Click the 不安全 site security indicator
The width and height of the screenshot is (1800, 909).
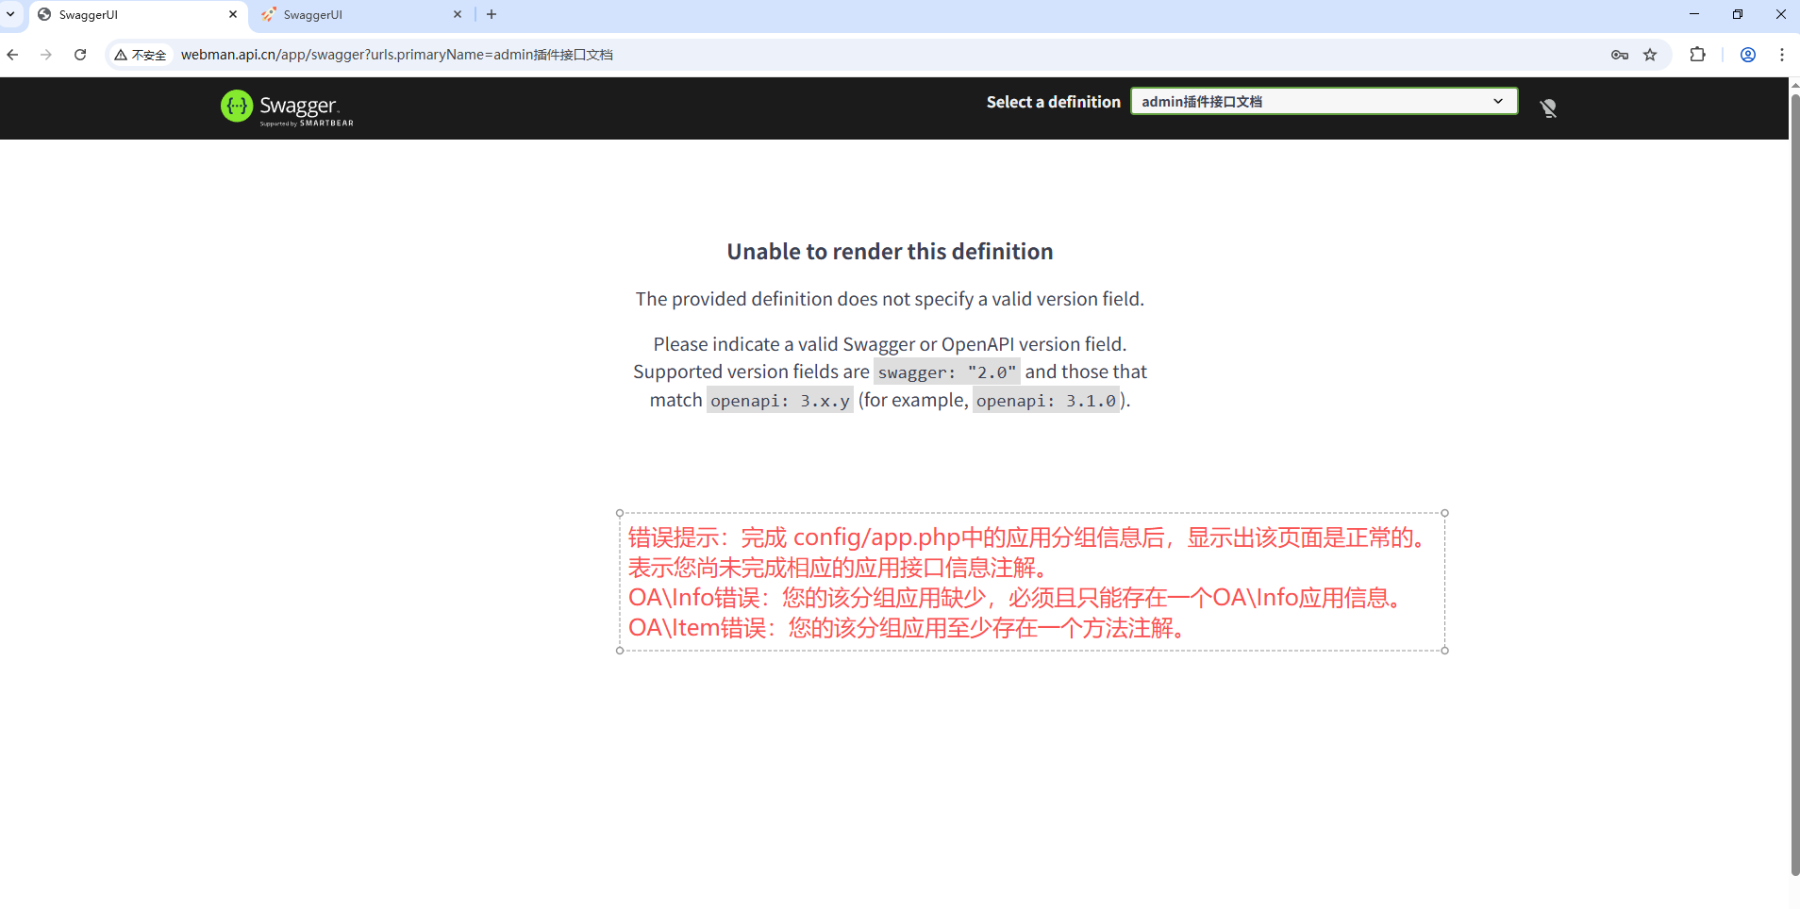(x=140, y=55)
